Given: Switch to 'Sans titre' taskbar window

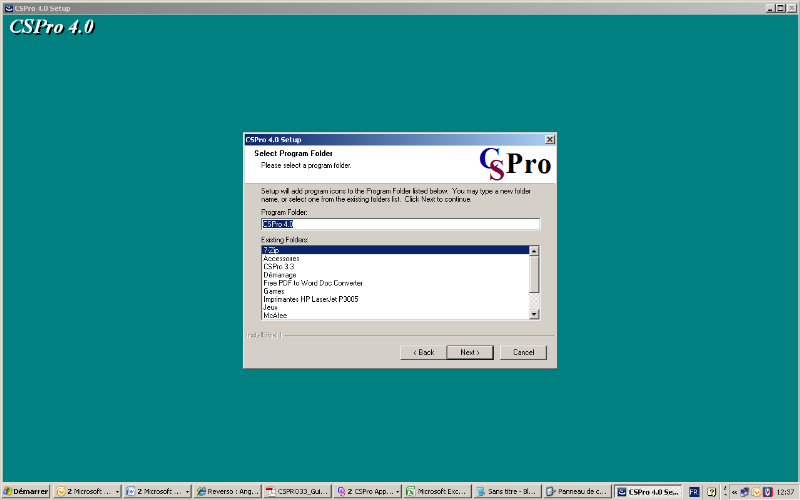Looking at the screenshot, I should pyautogui.click(x=506, y=491).
